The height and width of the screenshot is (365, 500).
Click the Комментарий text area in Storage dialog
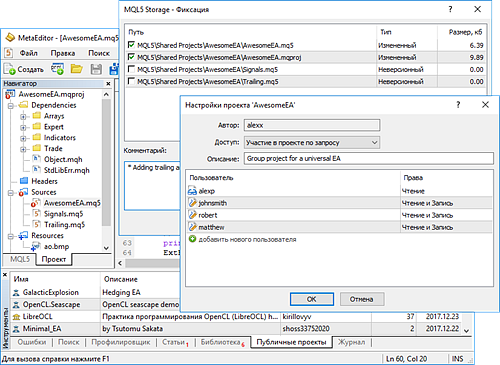point(152,186)
